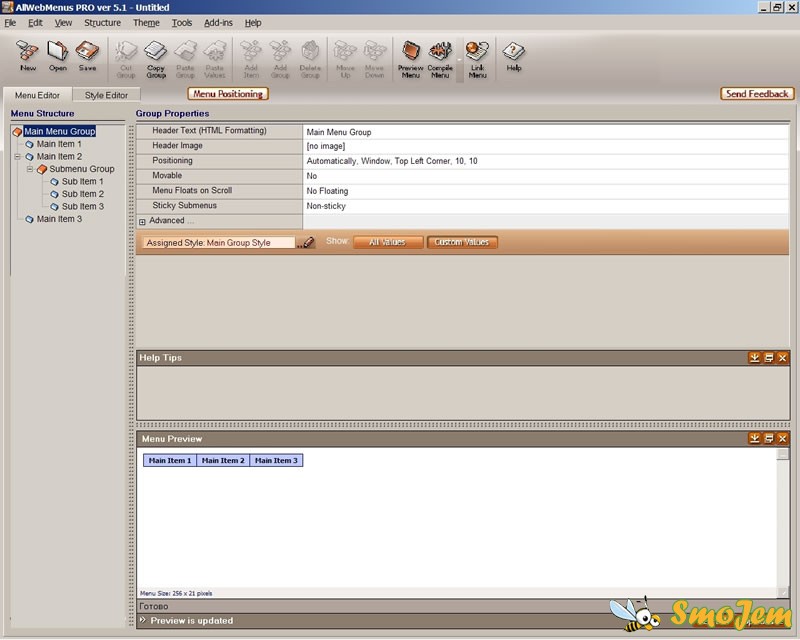The image size is (800, 640).
Task: Open the Structure menu
Action: pyautogui.click(x=103, y=22)
